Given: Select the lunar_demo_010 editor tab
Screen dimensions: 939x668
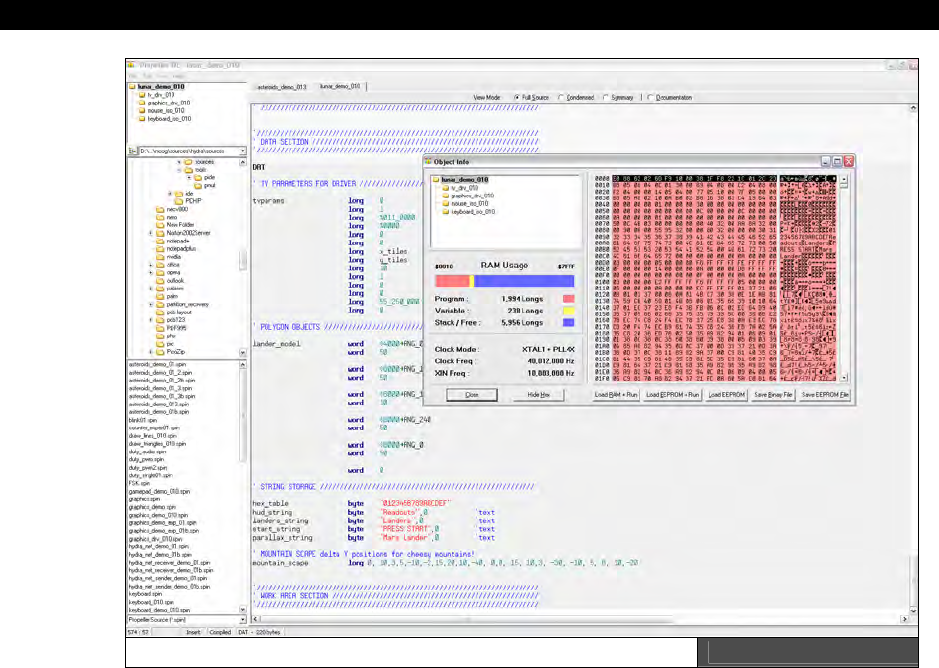Looking at the screenshot, I should (339, 87).
